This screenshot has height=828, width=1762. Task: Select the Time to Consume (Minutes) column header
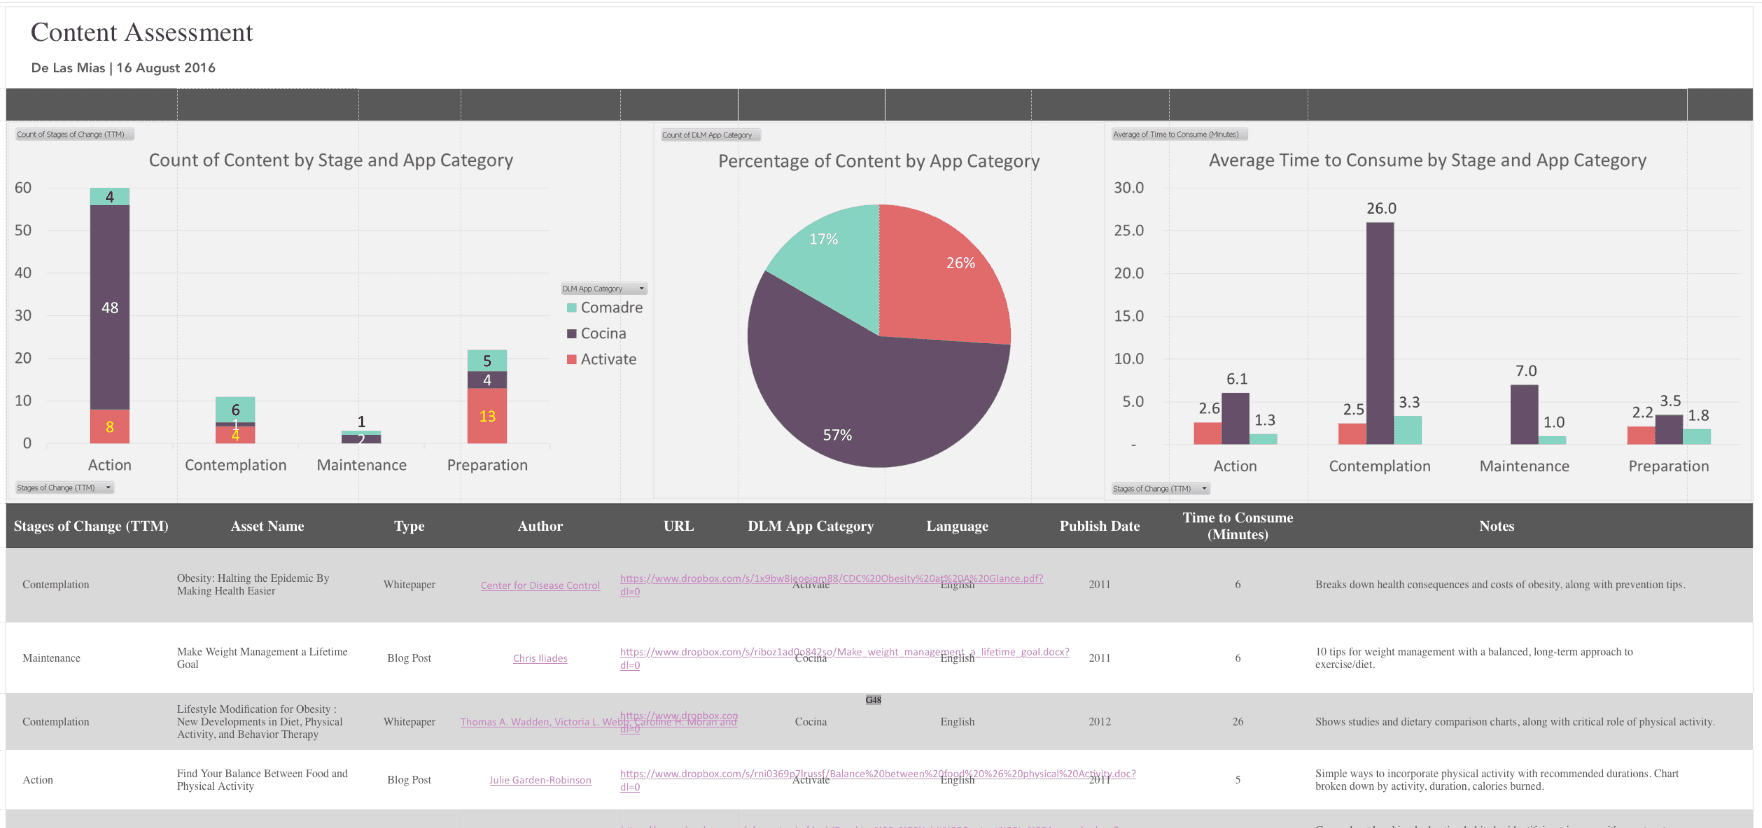coord(1237,526)
